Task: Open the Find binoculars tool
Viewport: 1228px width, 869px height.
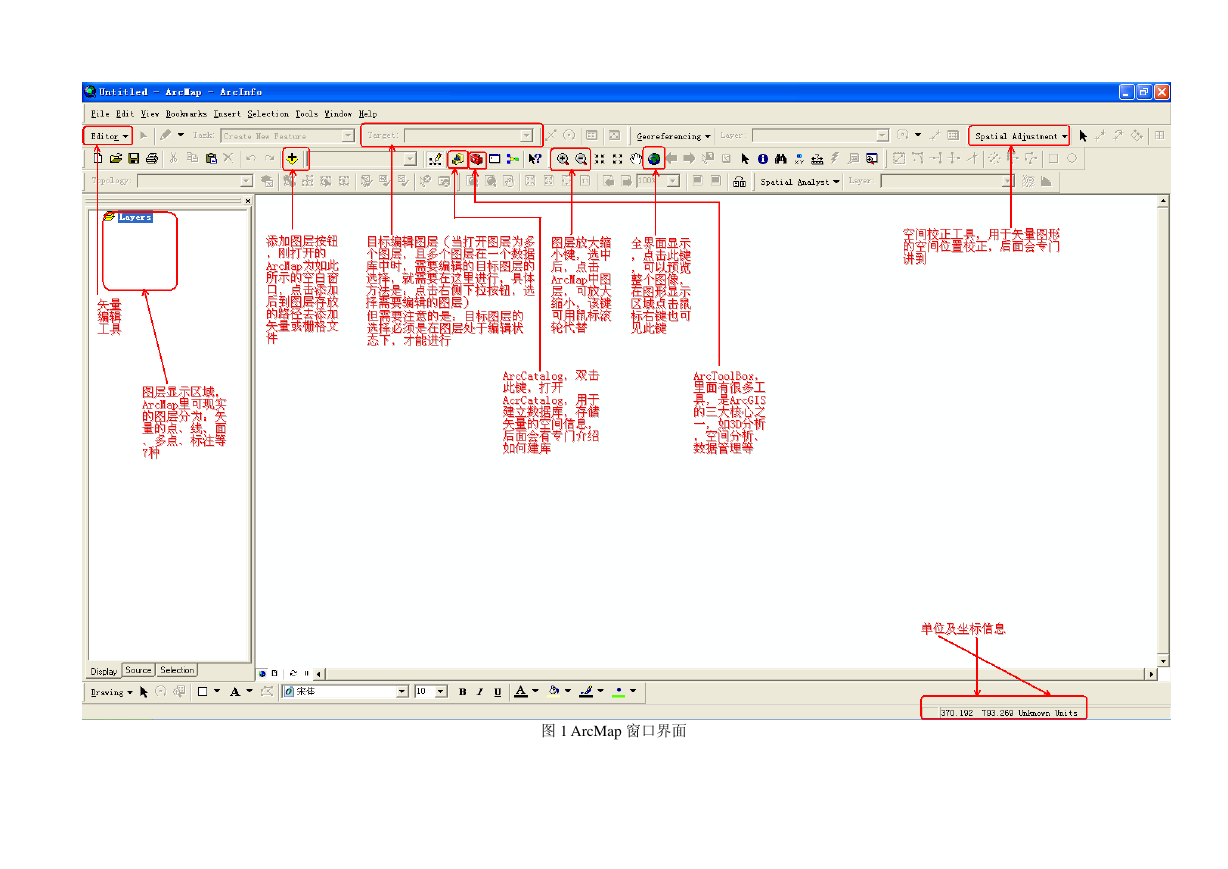Action: coord(780,158)
